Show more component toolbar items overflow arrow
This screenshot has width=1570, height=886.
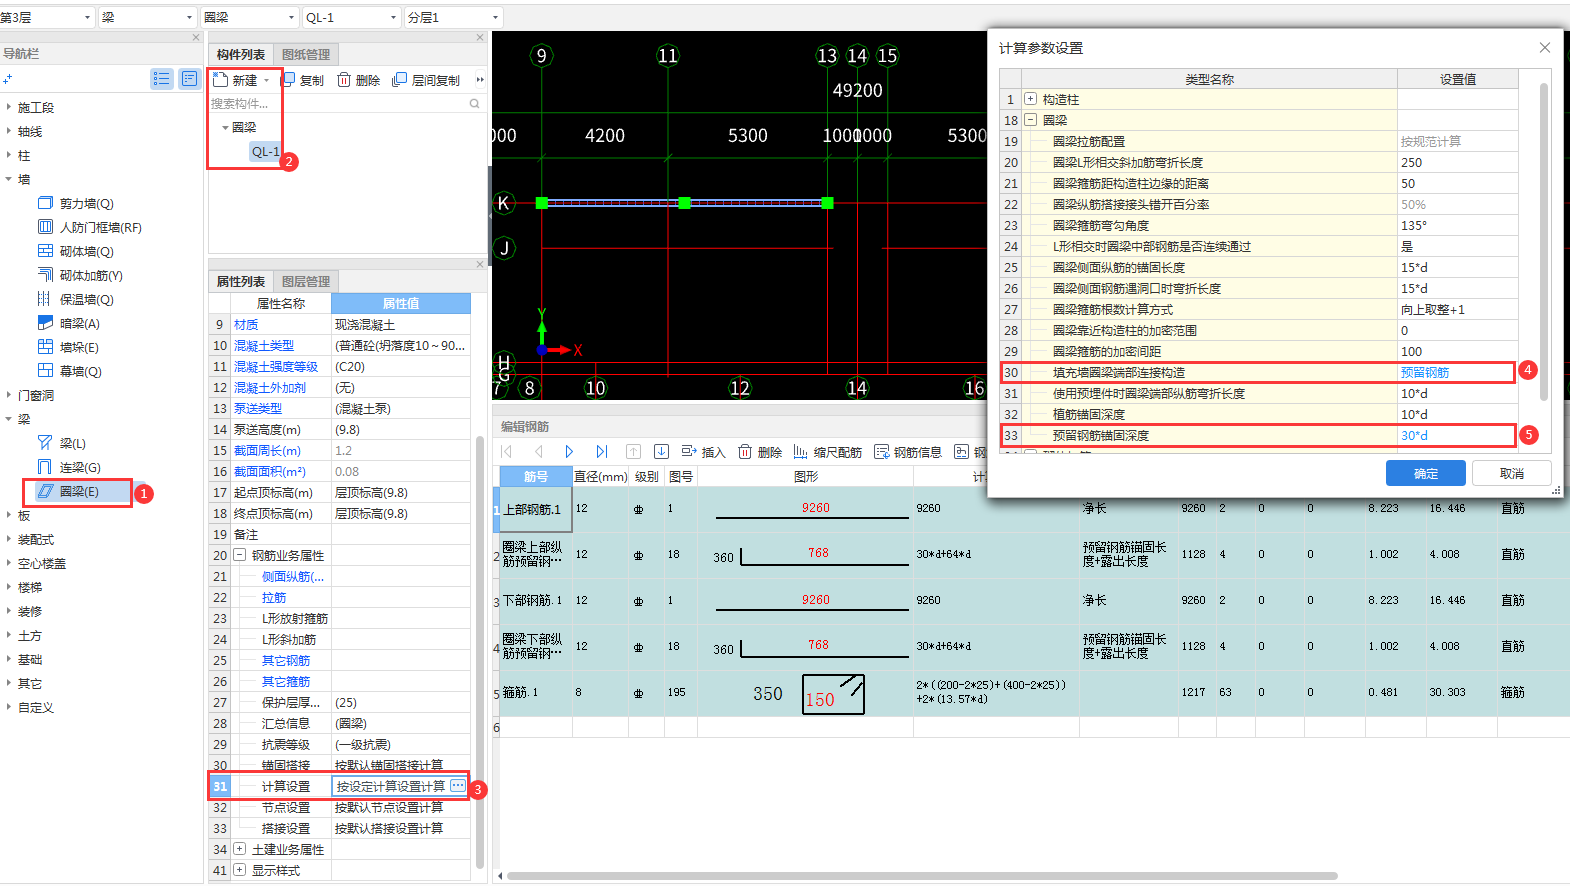[x=480, y=80]
